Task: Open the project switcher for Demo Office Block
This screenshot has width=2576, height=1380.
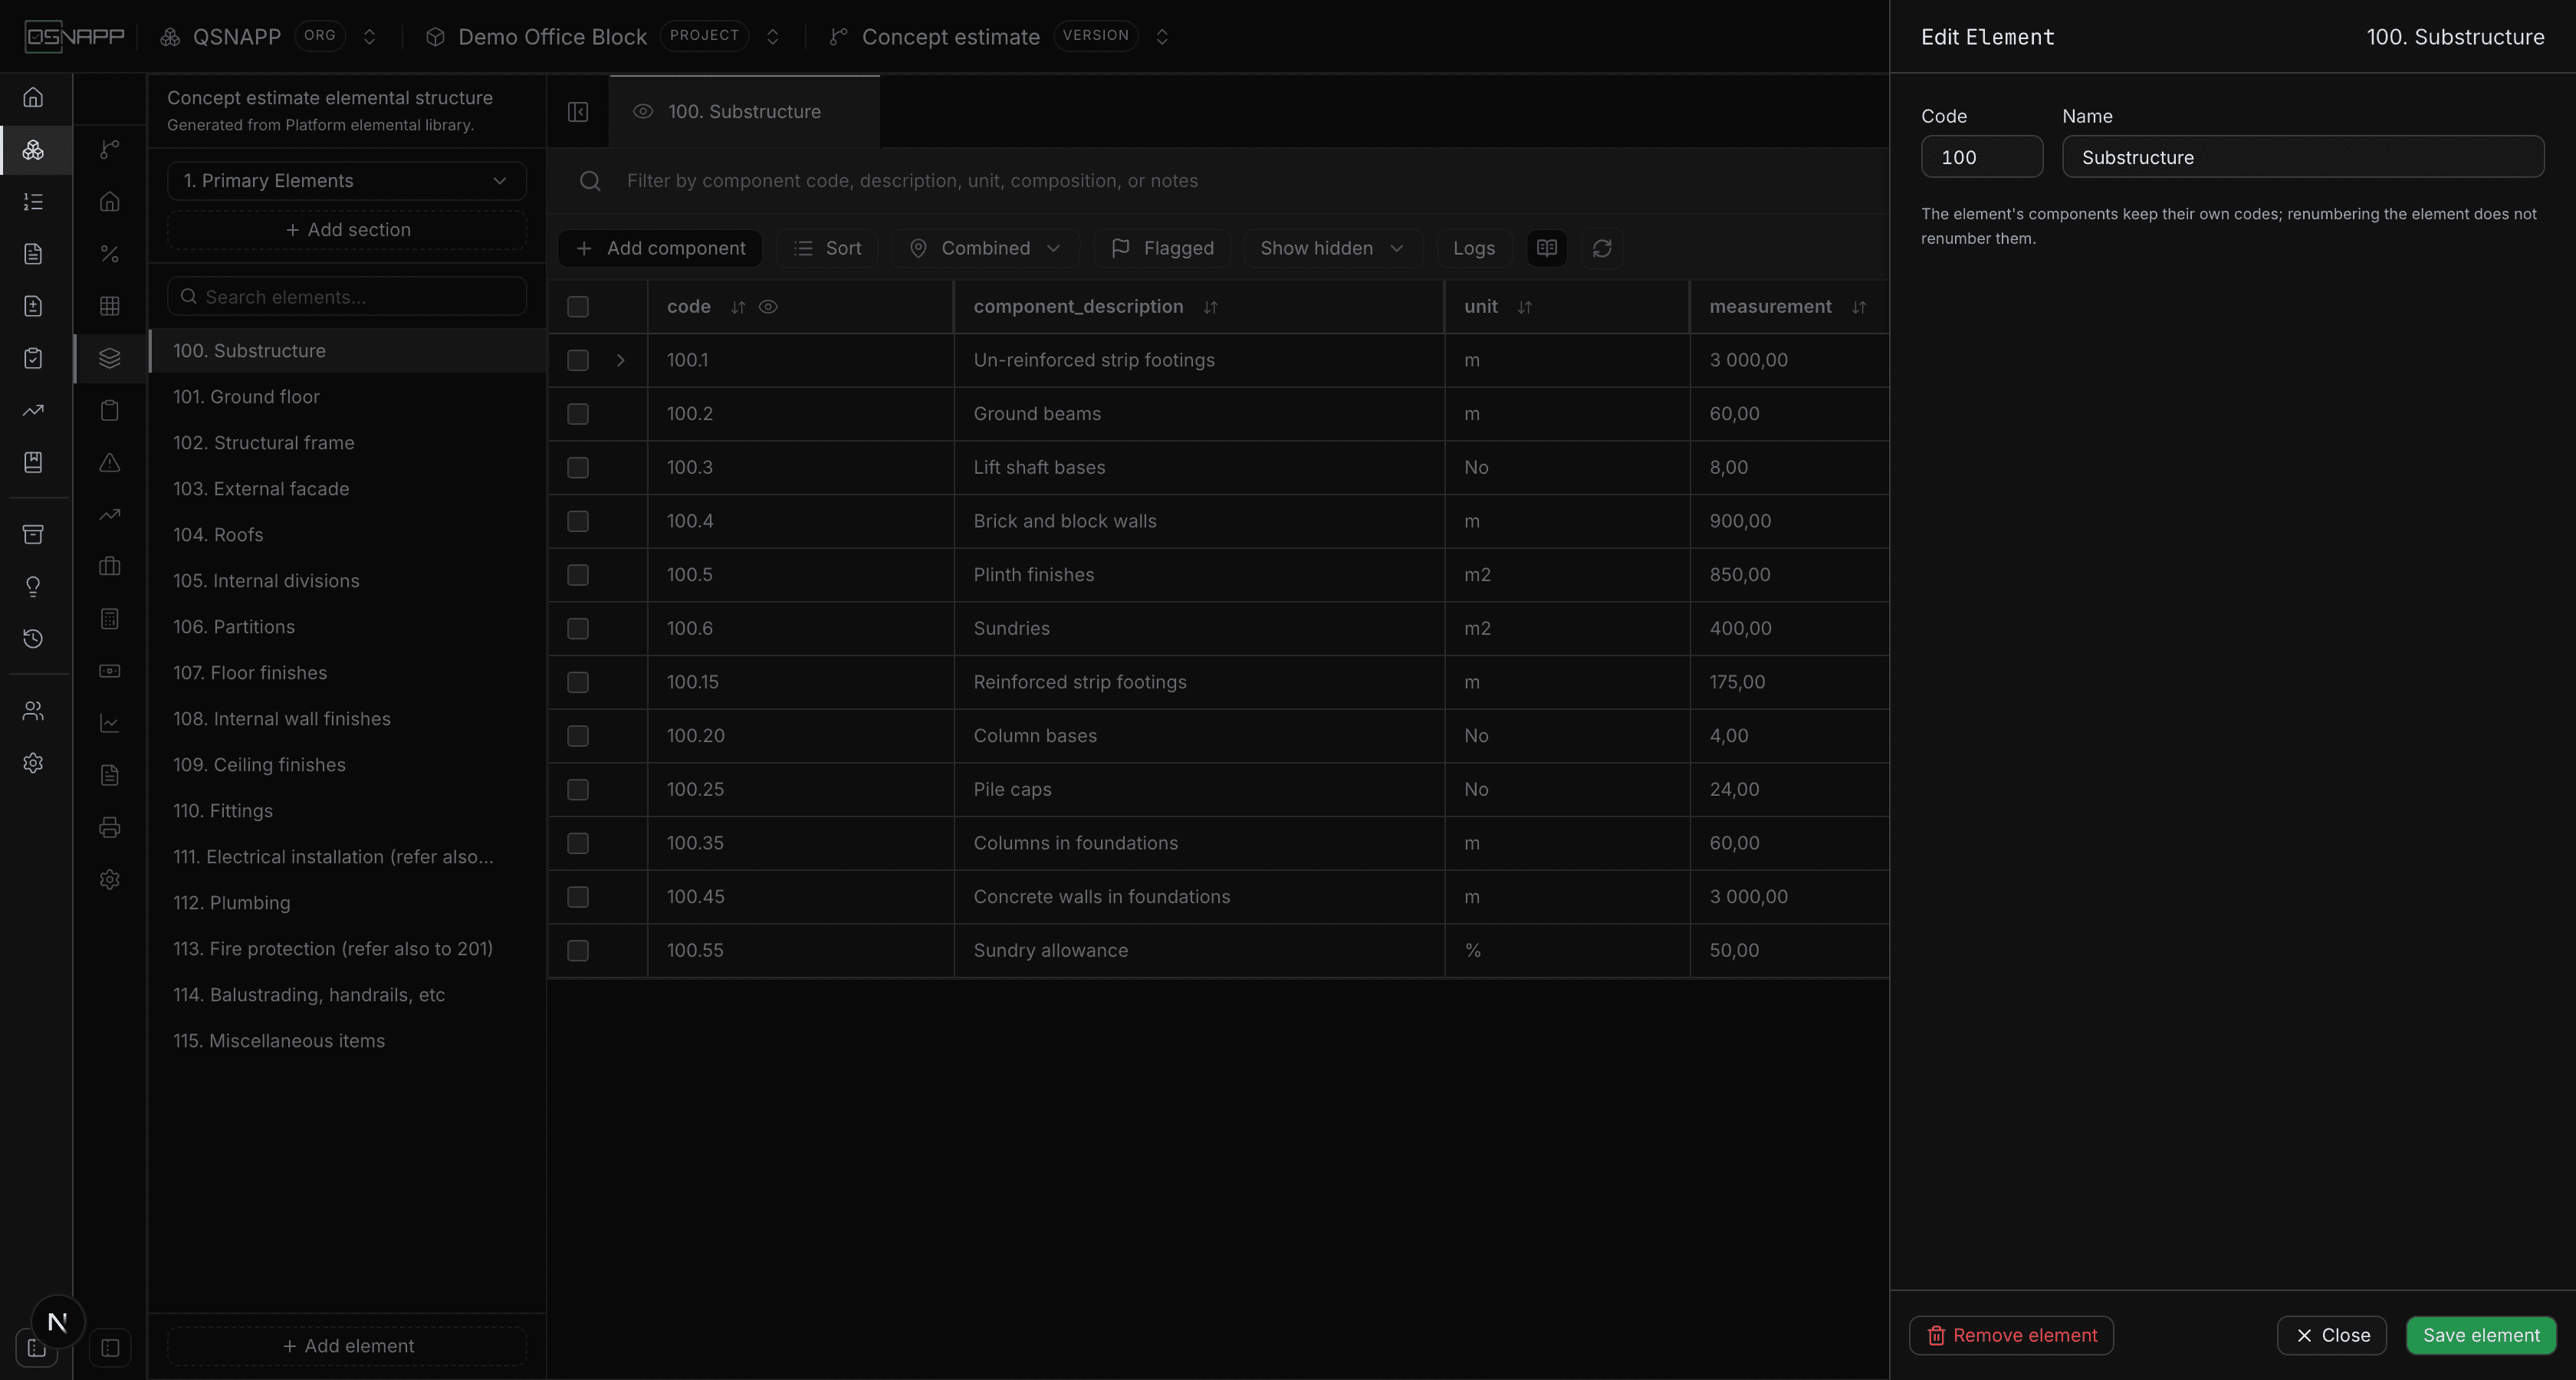Action: [x=772, y=37]
